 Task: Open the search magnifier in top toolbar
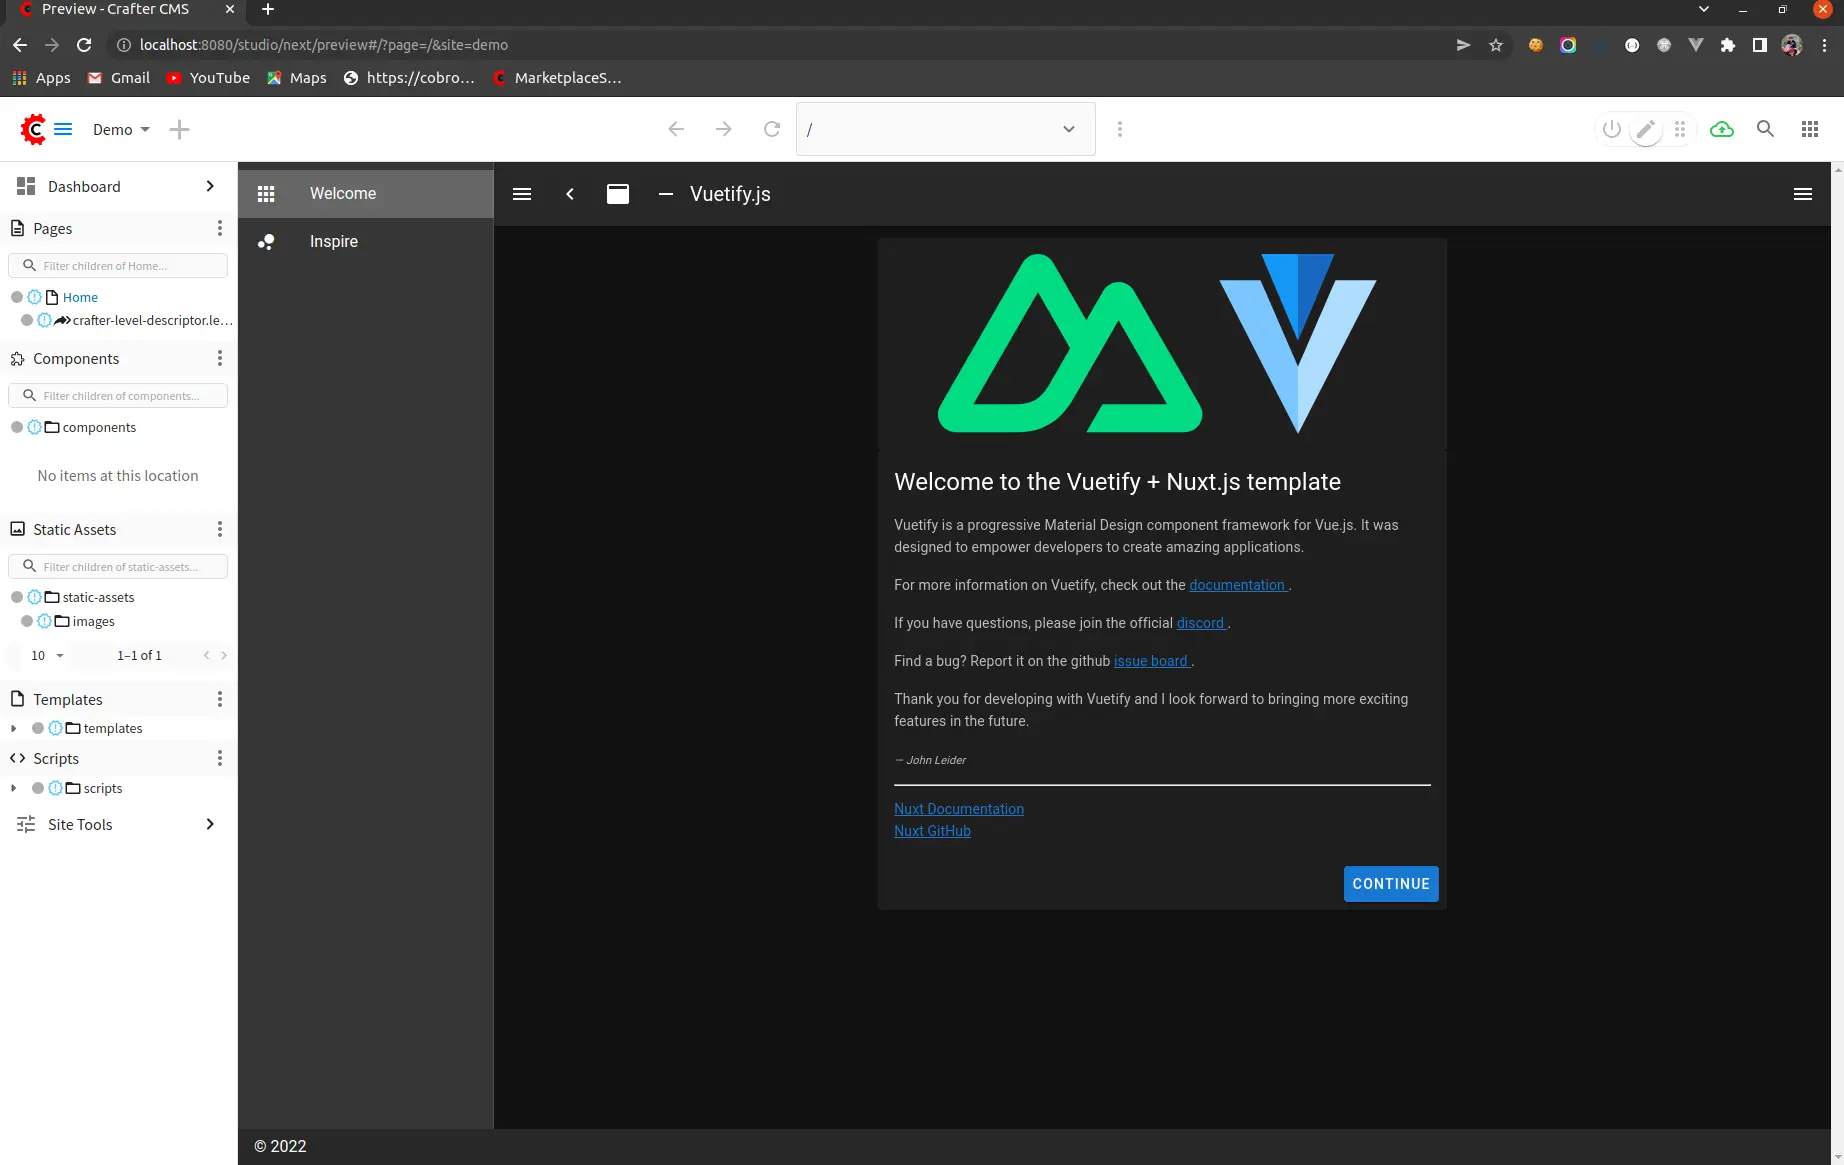coord(1765,129)
